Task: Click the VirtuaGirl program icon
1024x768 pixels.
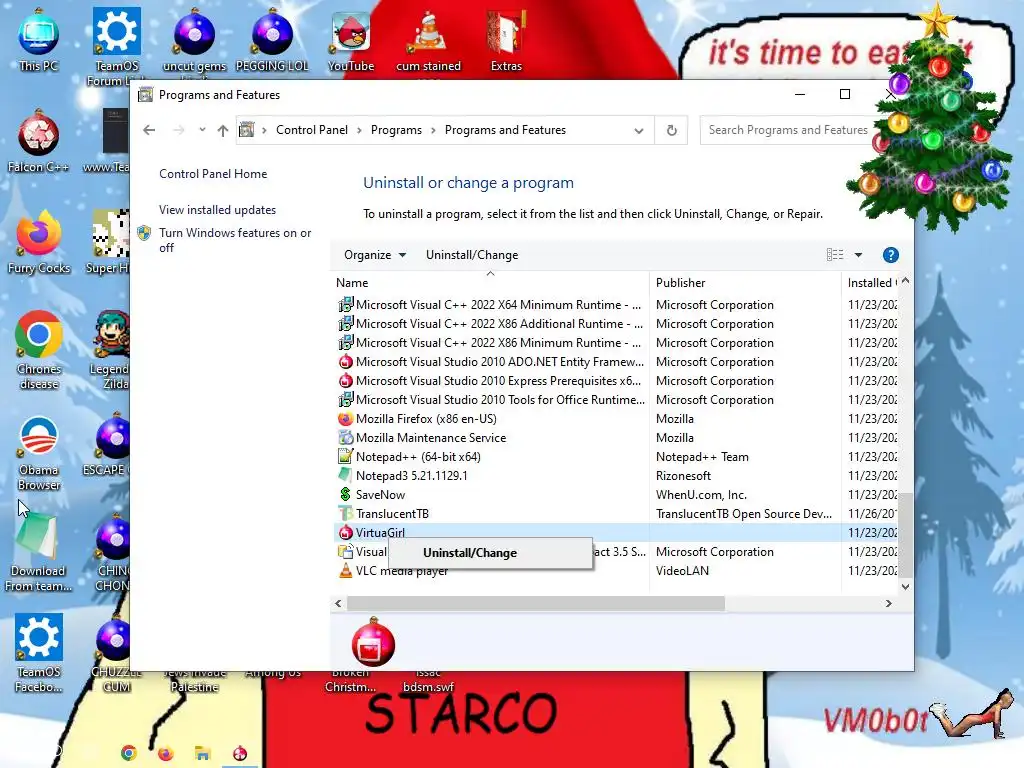Action: [345, 533]
